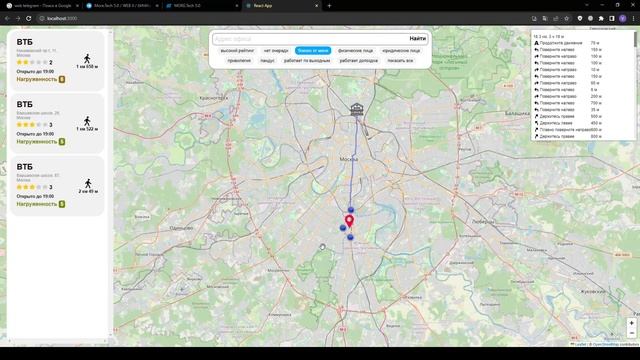Open the ВТБ card with distance 2 км 49 м
640x360 pixels.
[57, 186]
